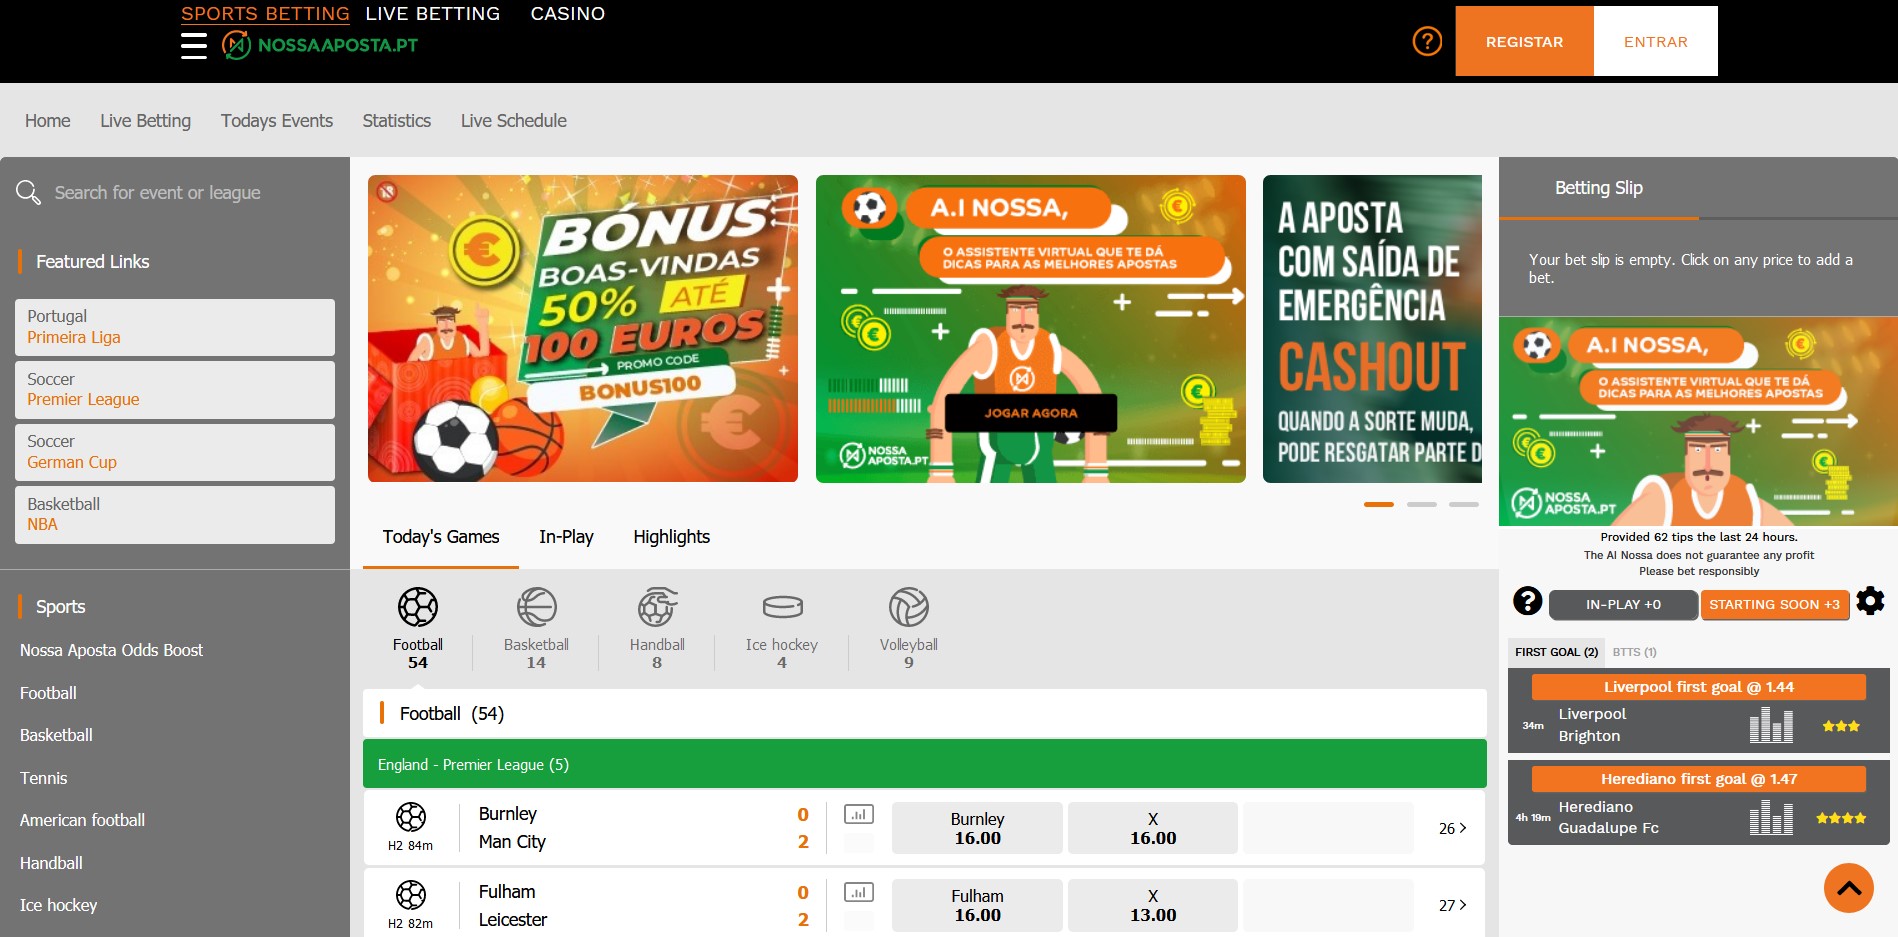Open Nossa Aposta Odds Boost link
This screenshot has height=937, width=1898.
tap(111, 650)
